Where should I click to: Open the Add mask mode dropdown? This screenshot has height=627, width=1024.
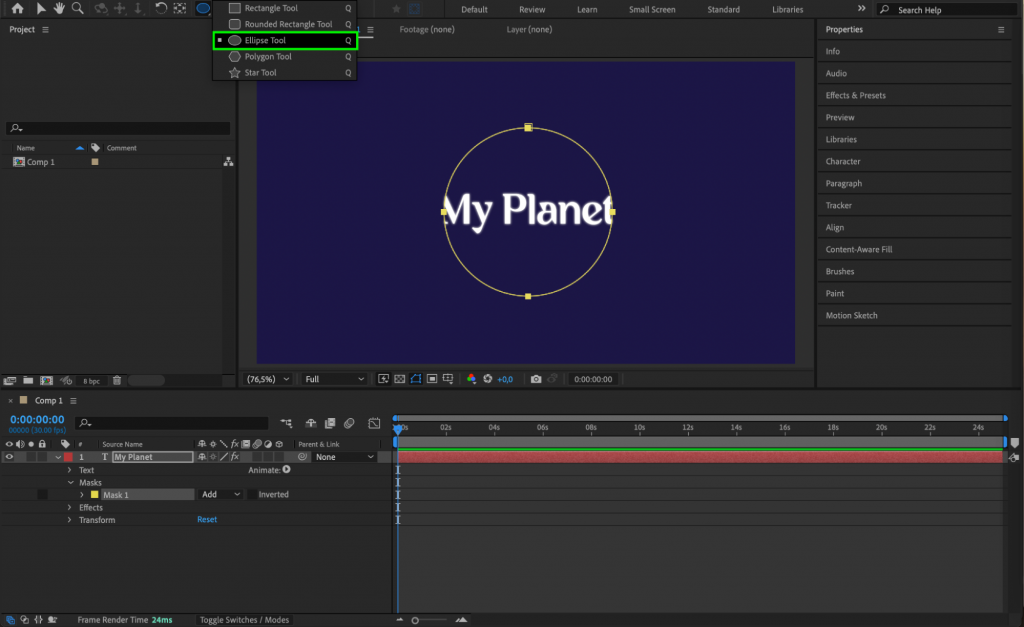(219, 494)
